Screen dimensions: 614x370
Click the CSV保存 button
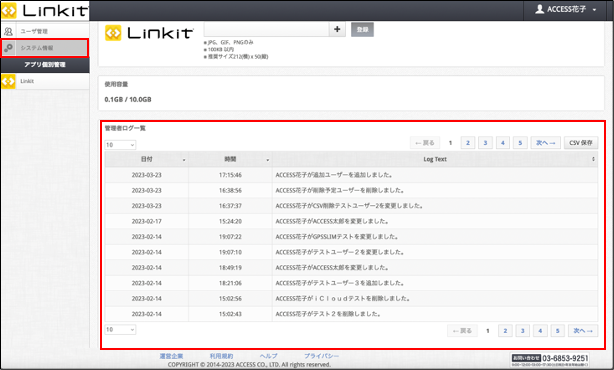click(x=581, y=143)
